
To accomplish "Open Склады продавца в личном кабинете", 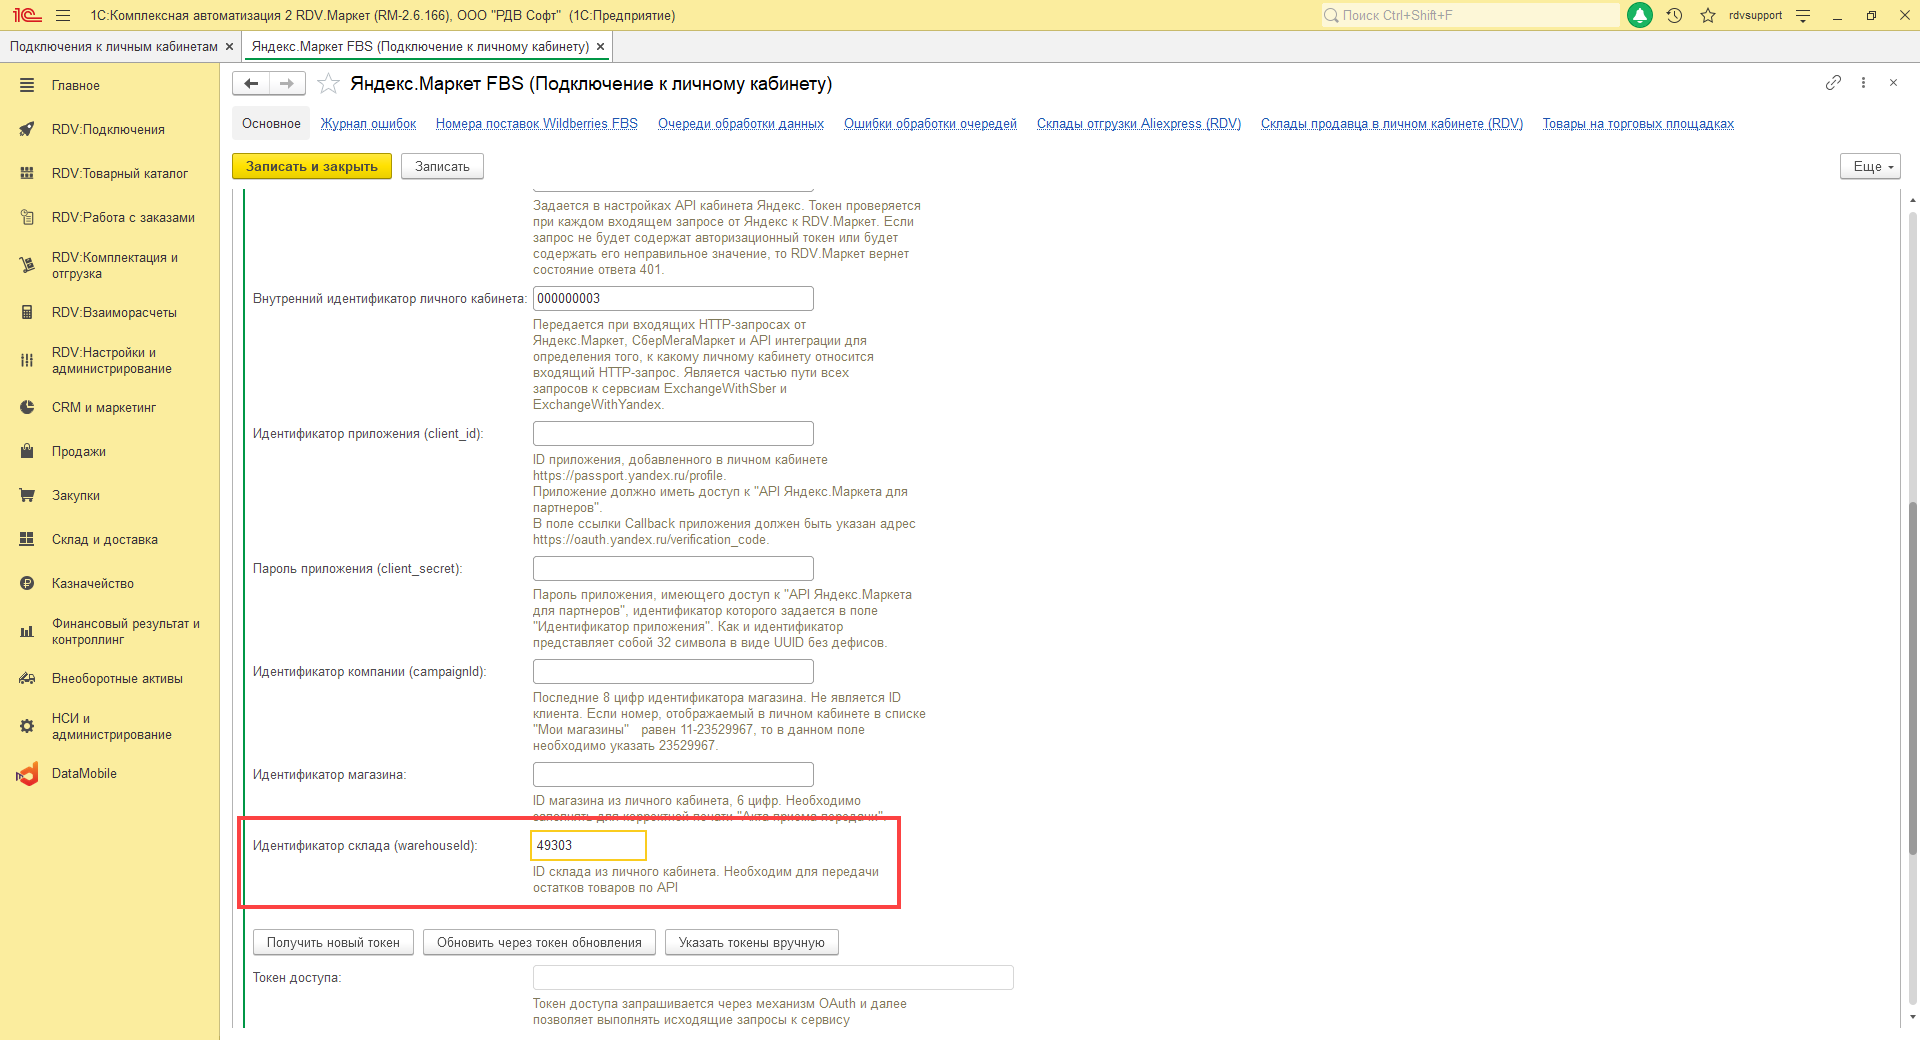I will pos(1392,124).
